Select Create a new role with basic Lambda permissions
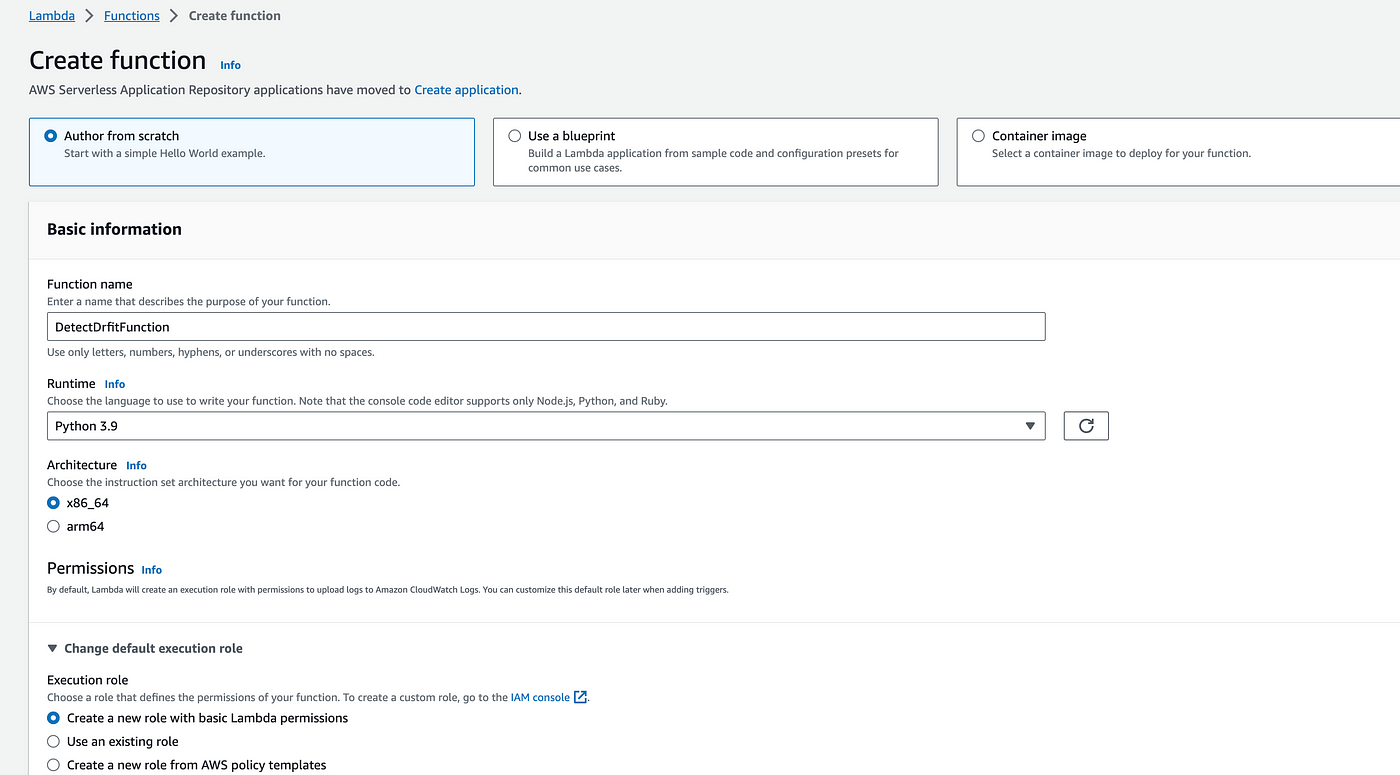This screenshot has width=1400, height=775. 54,718
